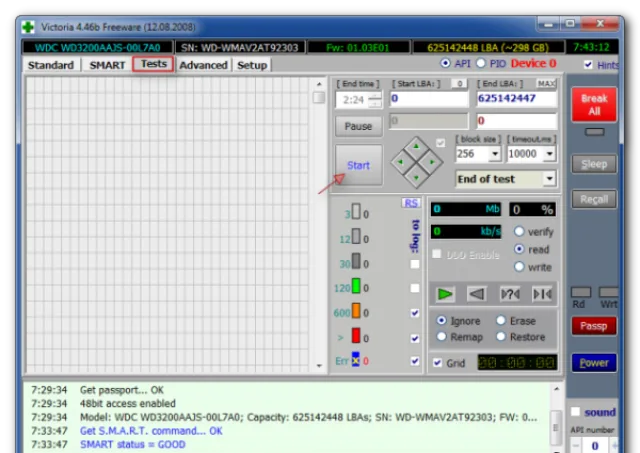Click the 30 ms dark gray block indicator
Viewport: 640px width, 453px height.
click(x=356, y=261)
